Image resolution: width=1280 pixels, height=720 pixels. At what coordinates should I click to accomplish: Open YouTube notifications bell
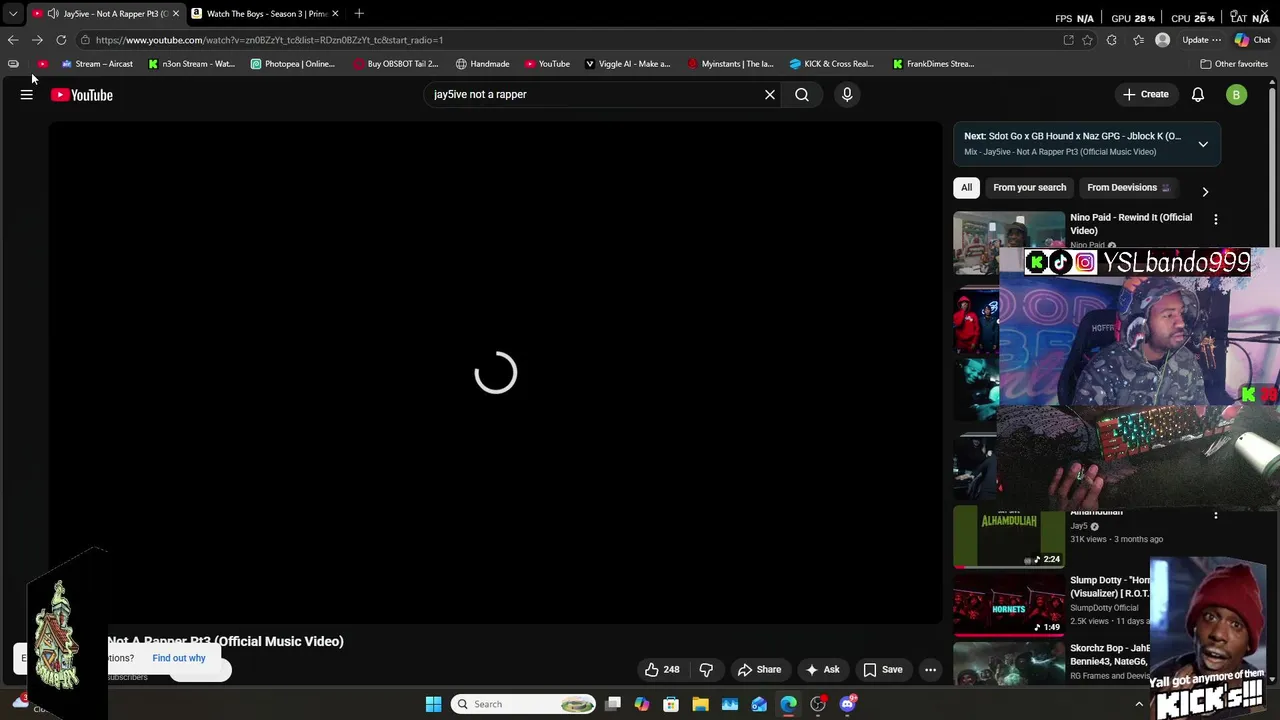[x=1198, y=95]
